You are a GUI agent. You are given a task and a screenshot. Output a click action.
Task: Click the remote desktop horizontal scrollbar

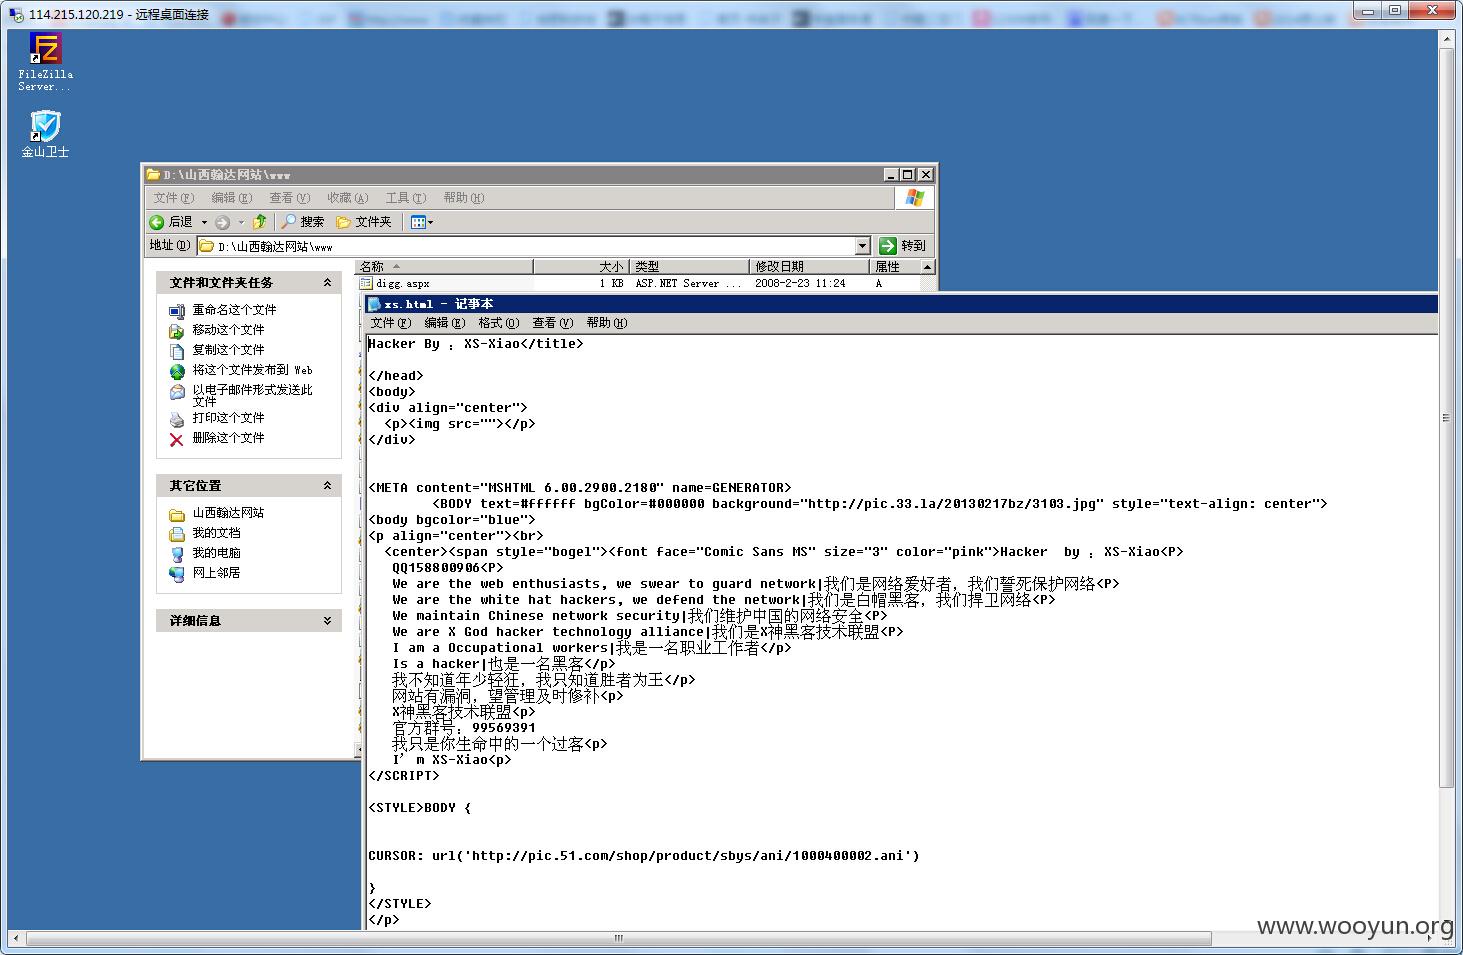coord(619,939)
